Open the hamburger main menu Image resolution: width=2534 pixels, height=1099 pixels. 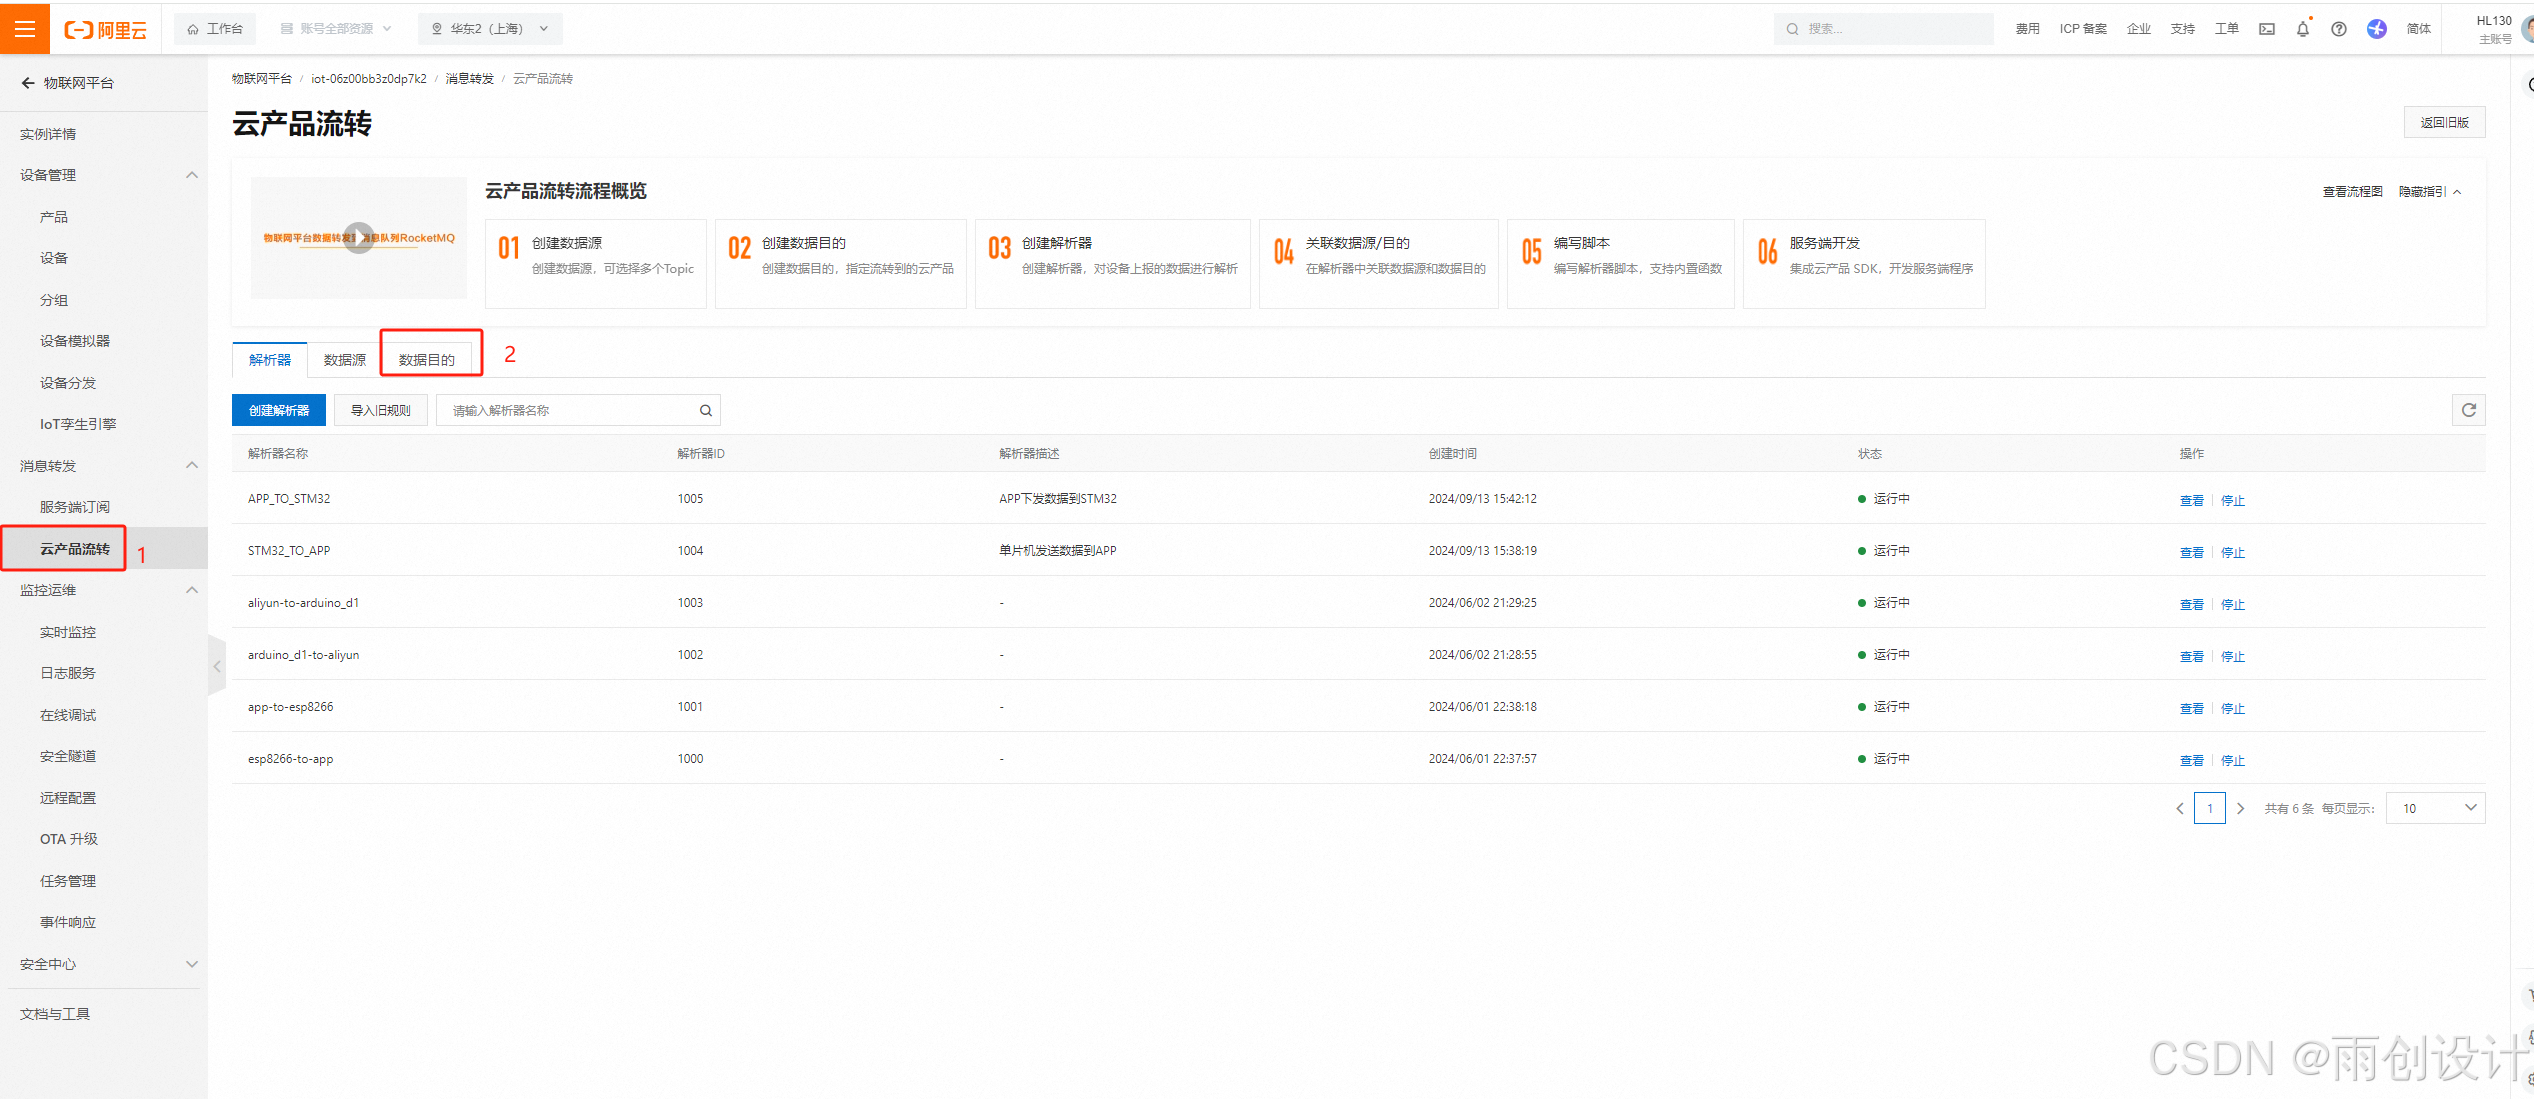25,28
